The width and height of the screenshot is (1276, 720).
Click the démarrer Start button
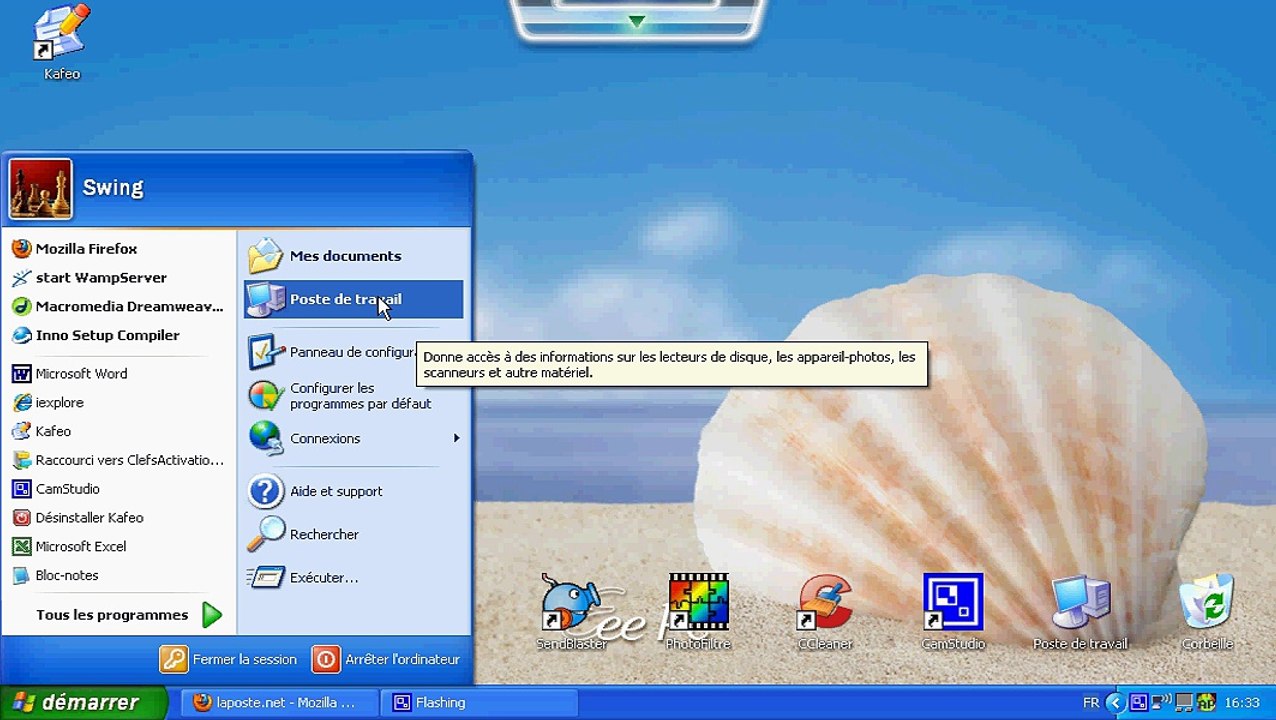83,703
